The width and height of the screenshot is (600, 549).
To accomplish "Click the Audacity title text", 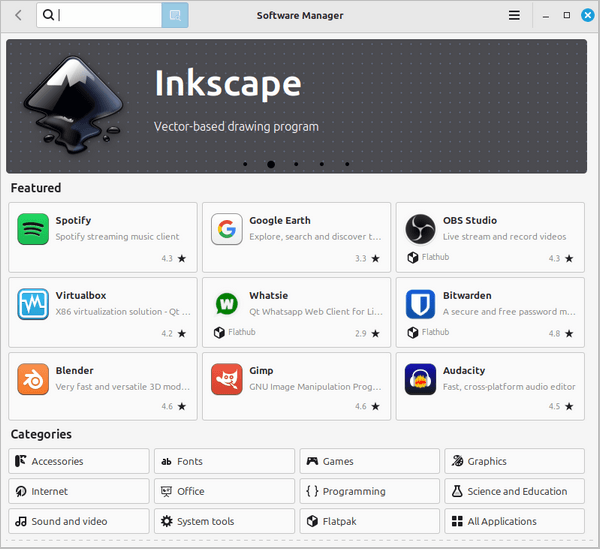I will 464,370.
